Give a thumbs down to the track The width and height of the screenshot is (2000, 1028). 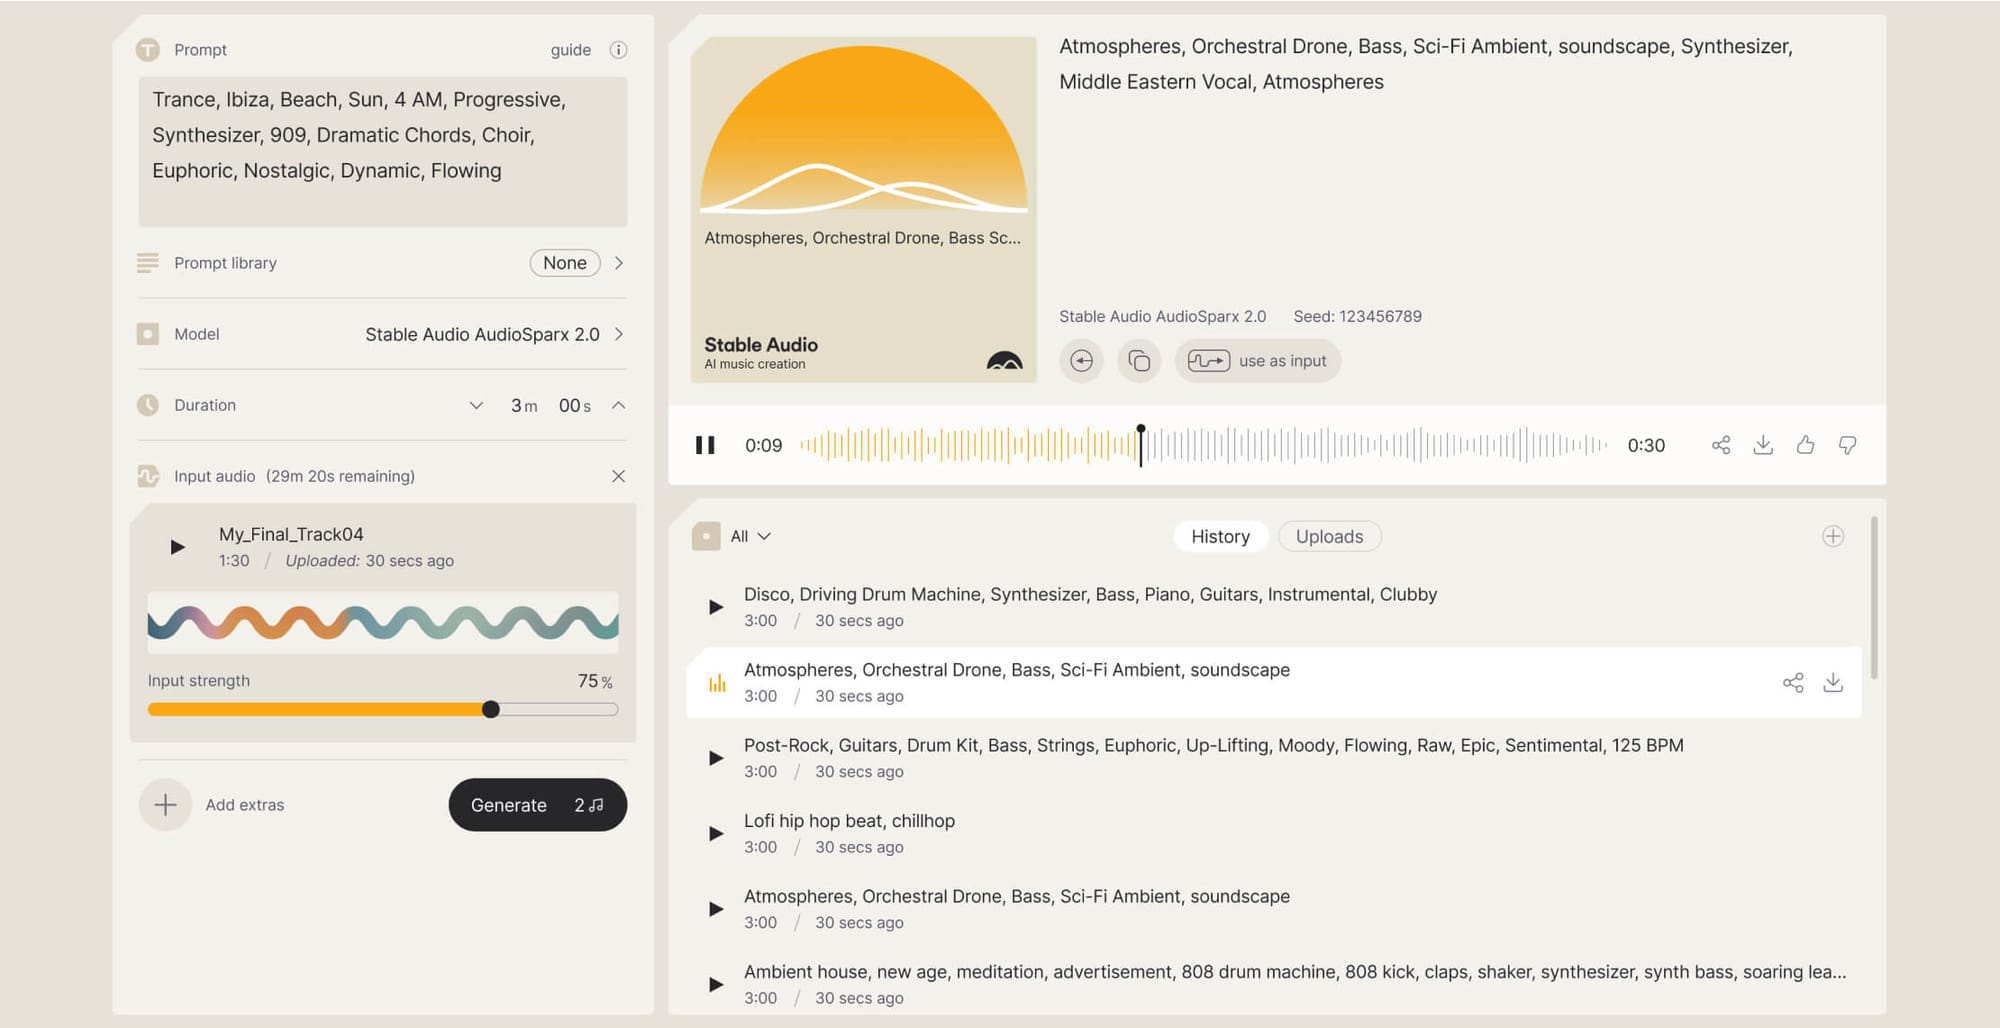[1848, 445]
